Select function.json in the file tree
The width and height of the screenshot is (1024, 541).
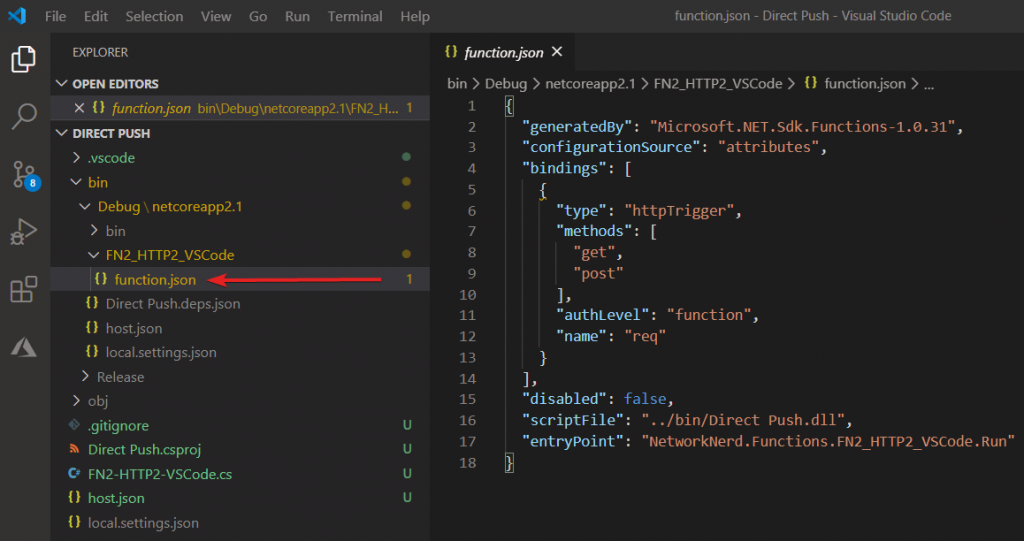tap(240, 280)
